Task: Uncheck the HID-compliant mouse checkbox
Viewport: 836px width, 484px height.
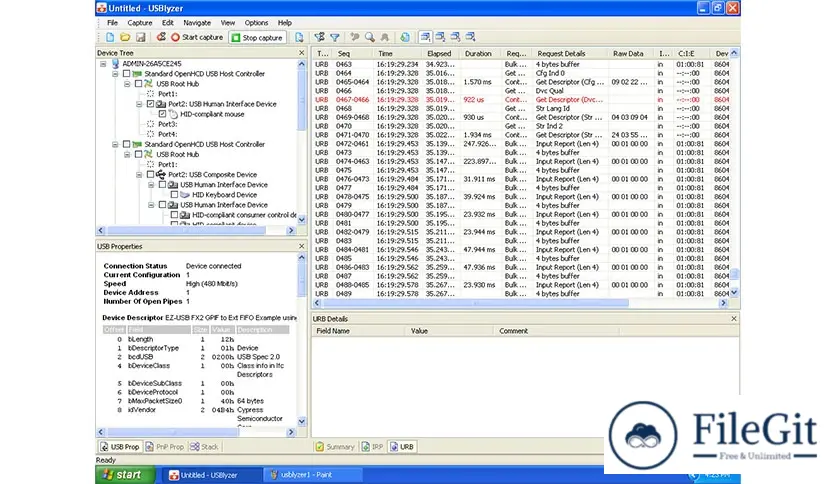Action: (163, 114)
